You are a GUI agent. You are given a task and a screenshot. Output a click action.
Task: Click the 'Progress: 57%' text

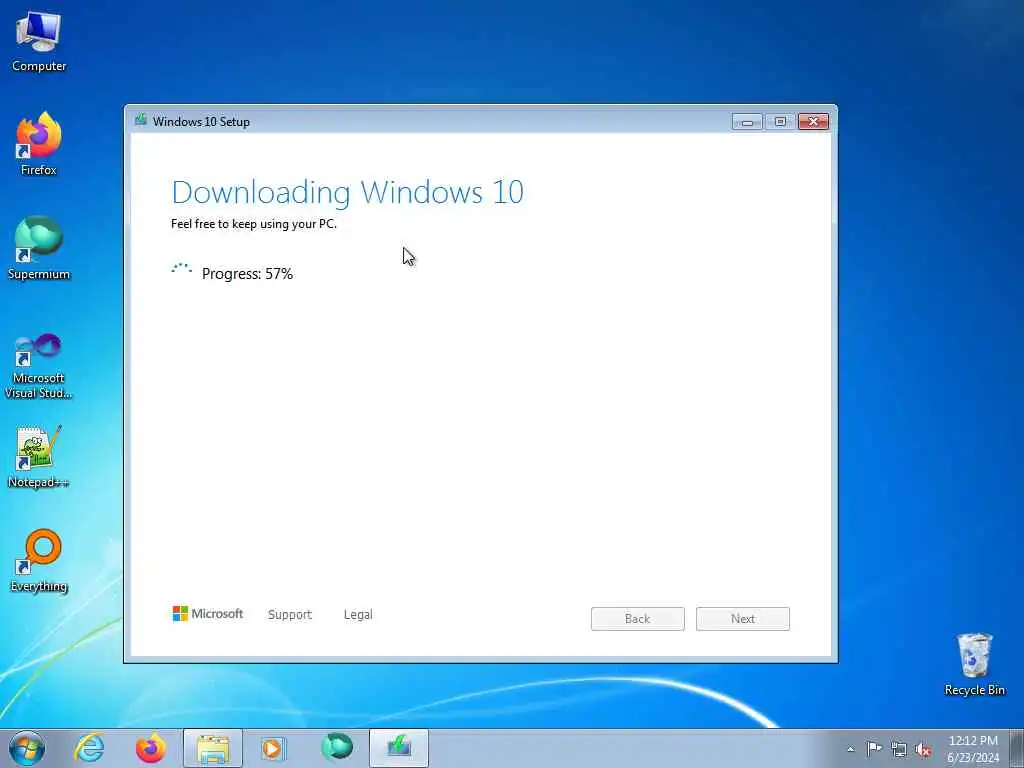point(247,274)
